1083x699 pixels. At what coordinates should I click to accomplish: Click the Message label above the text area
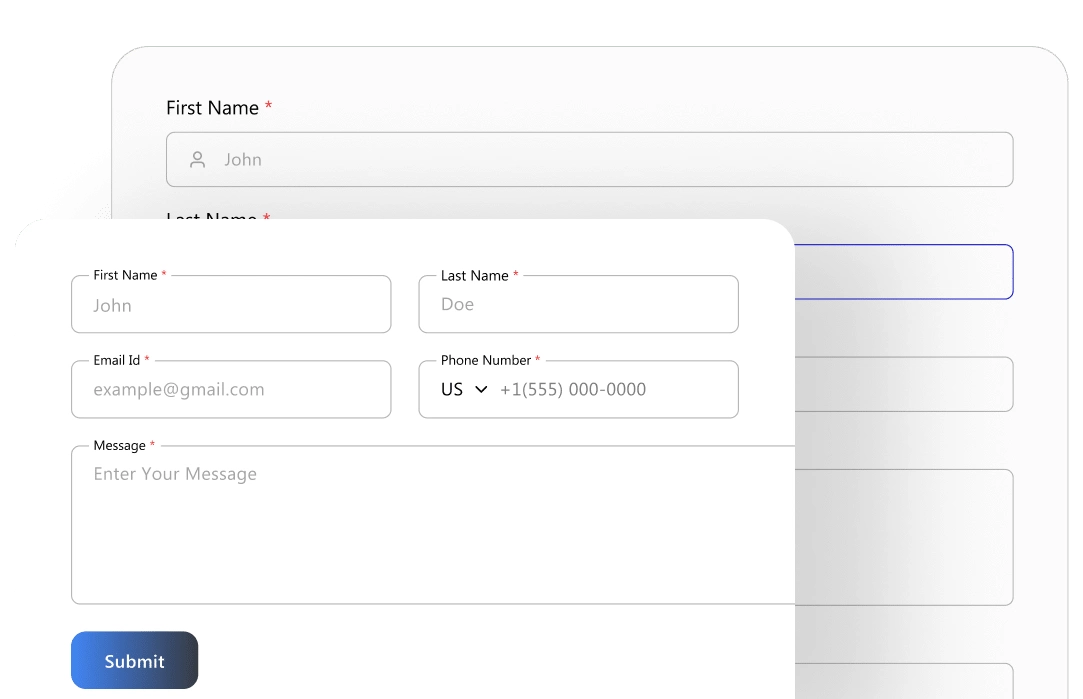(x=120, y=445)
